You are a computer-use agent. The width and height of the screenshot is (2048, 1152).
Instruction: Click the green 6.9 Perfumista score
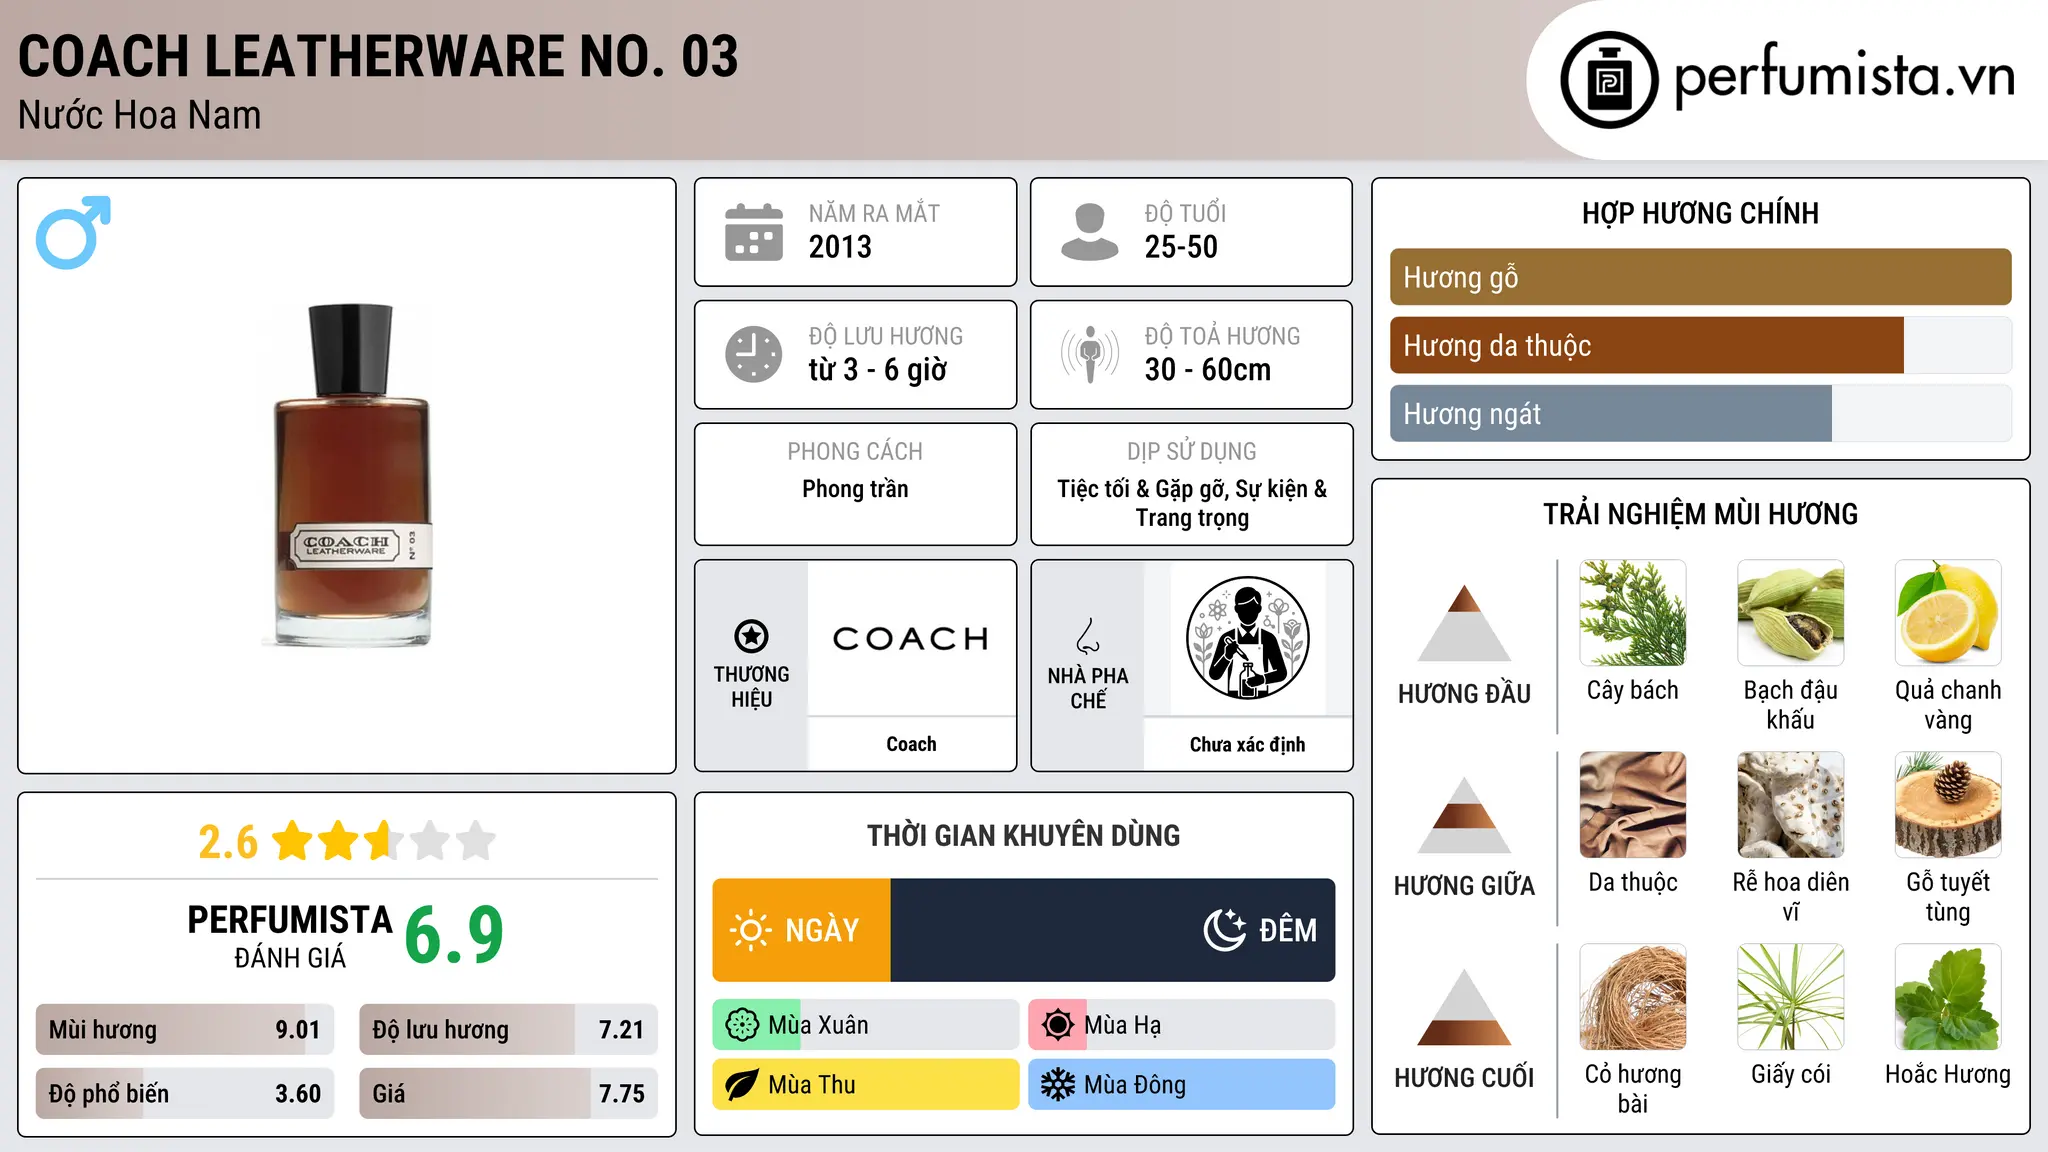point(454,935)
